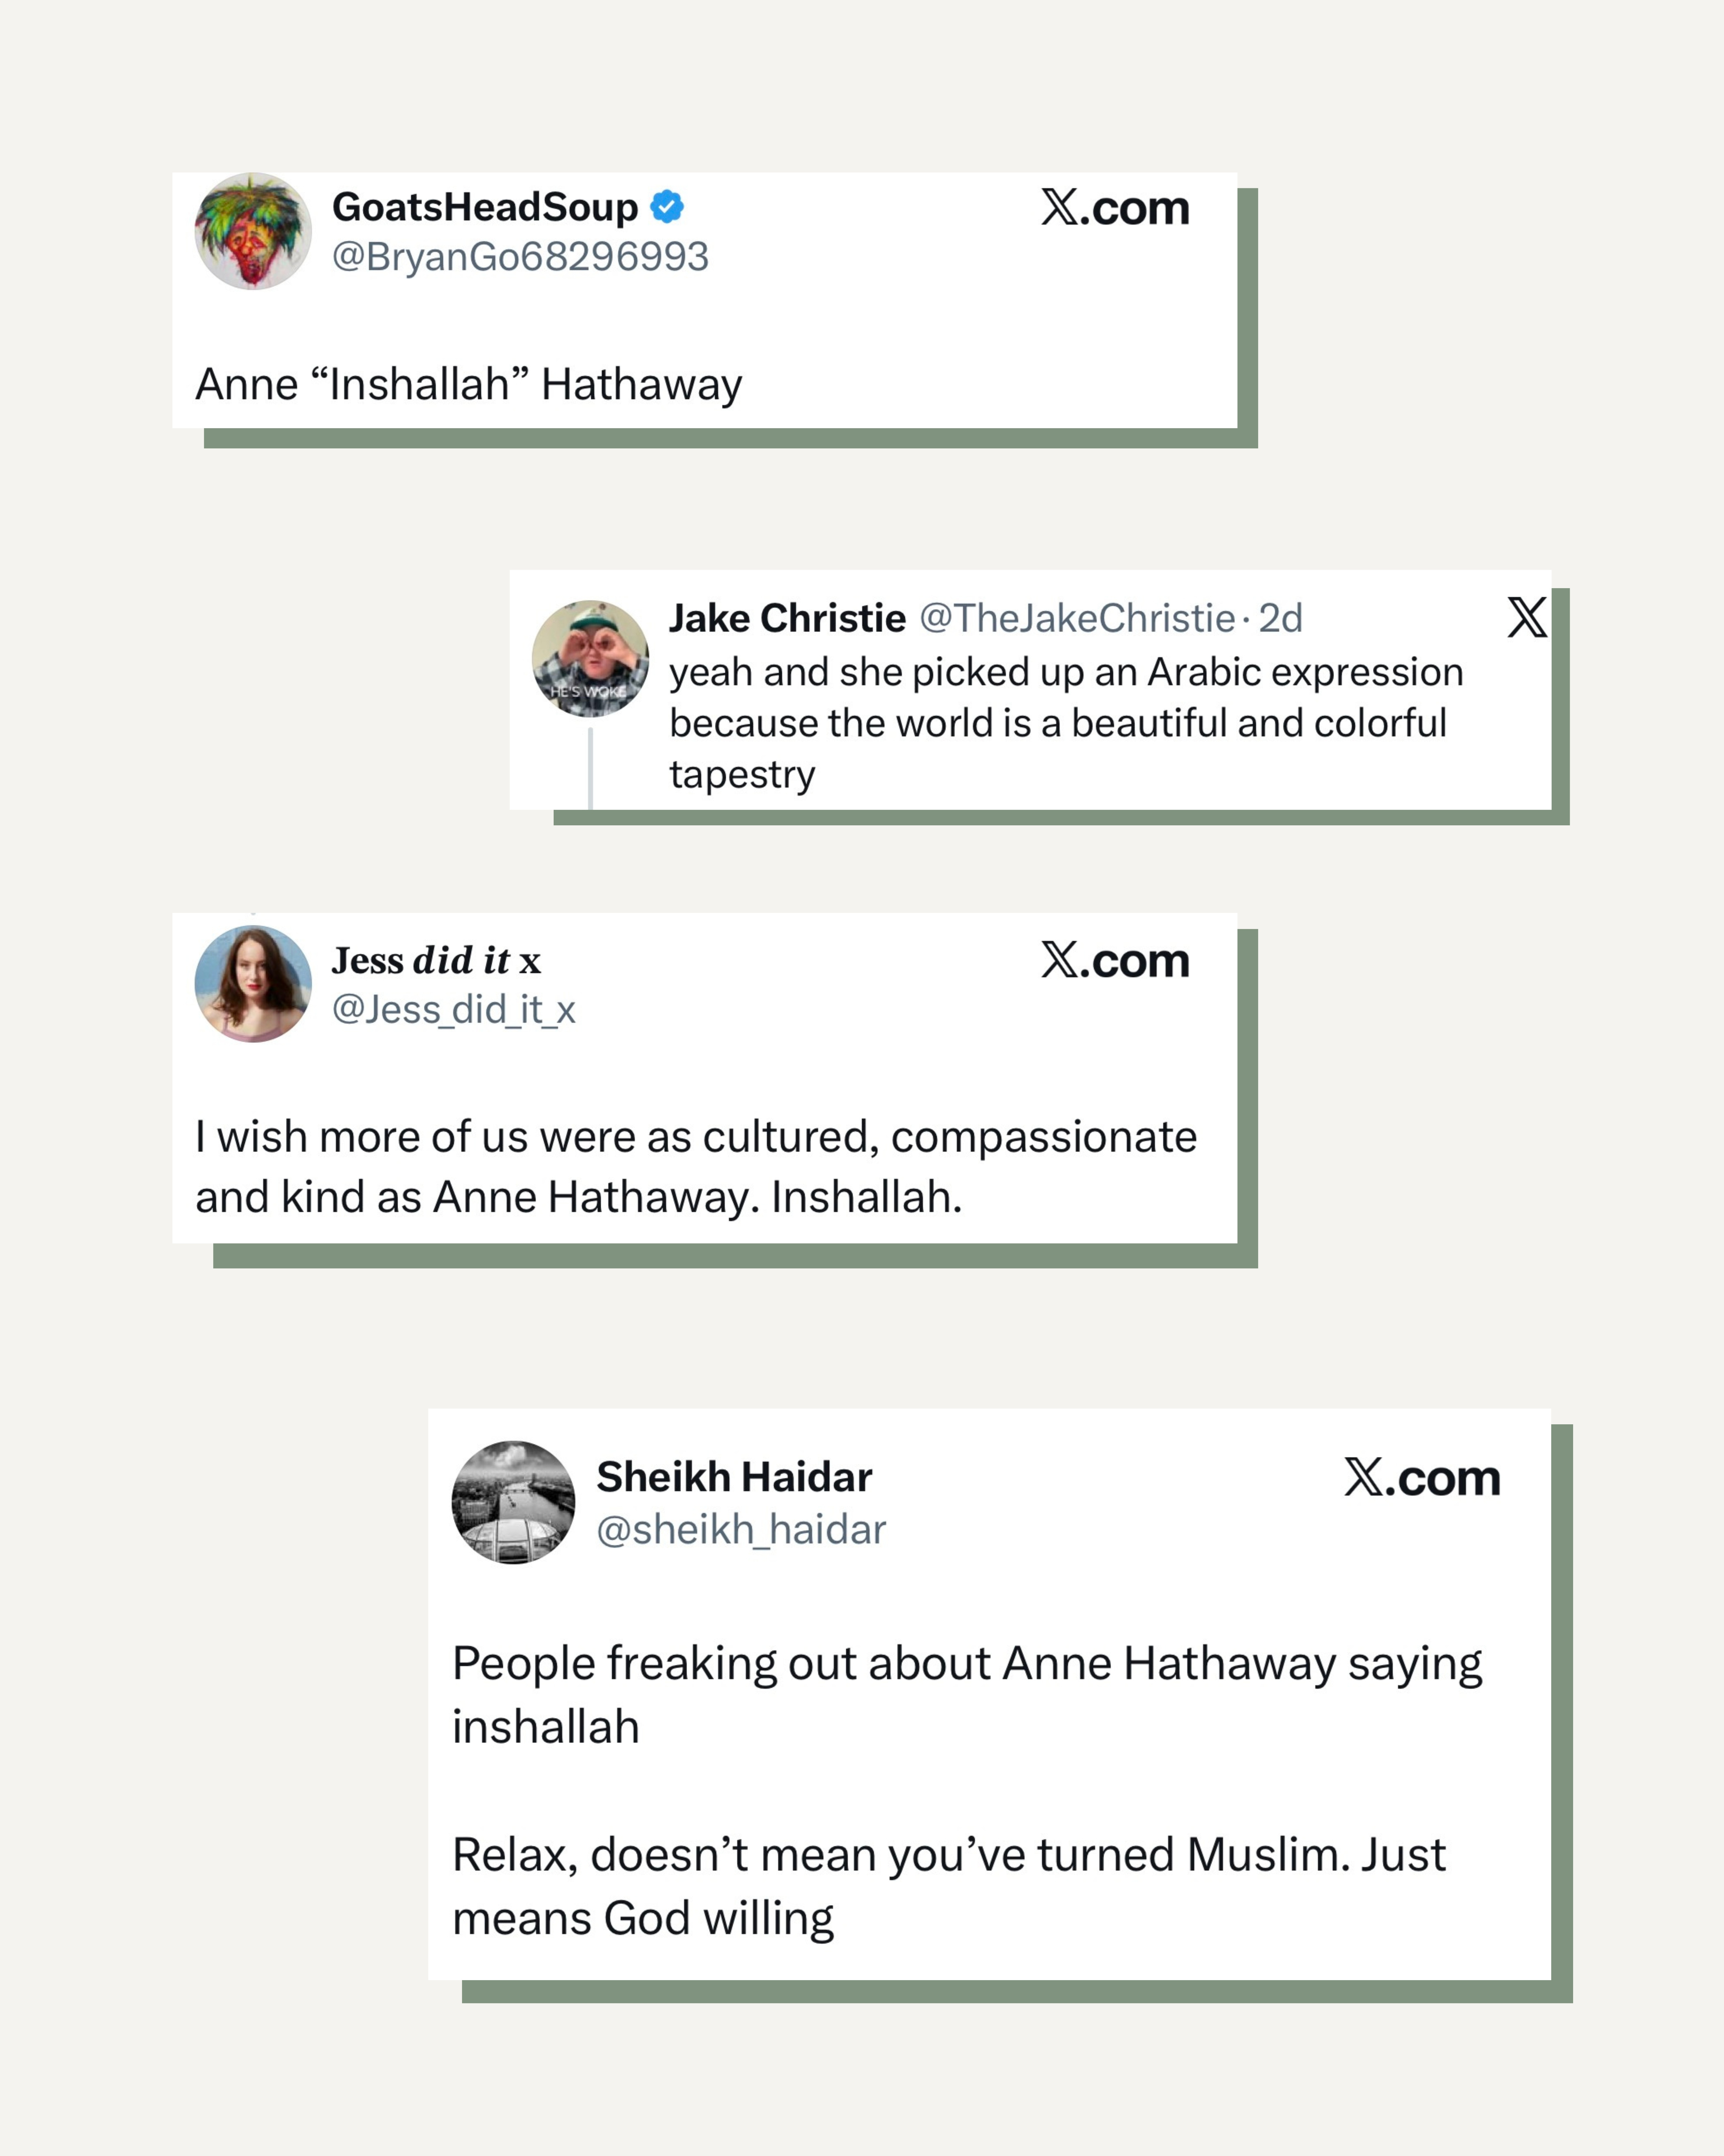Click Sheikh Haidar's black-and-white avatar

pyautogui.click(x=513, y=1502)
